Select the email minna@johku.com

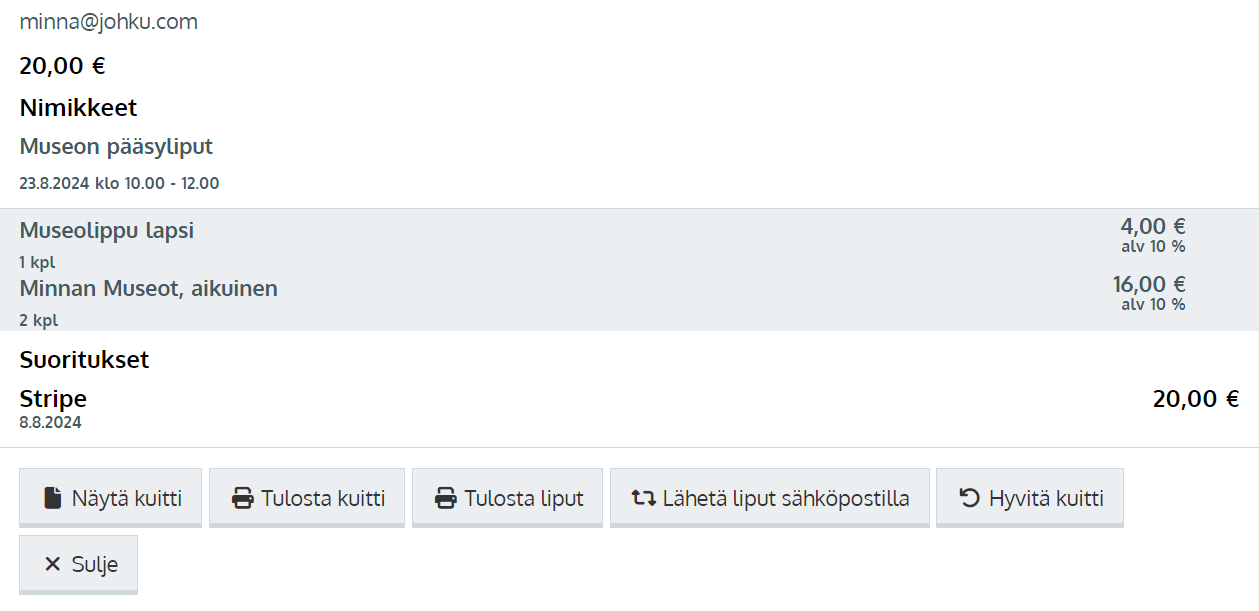(109, 22)
